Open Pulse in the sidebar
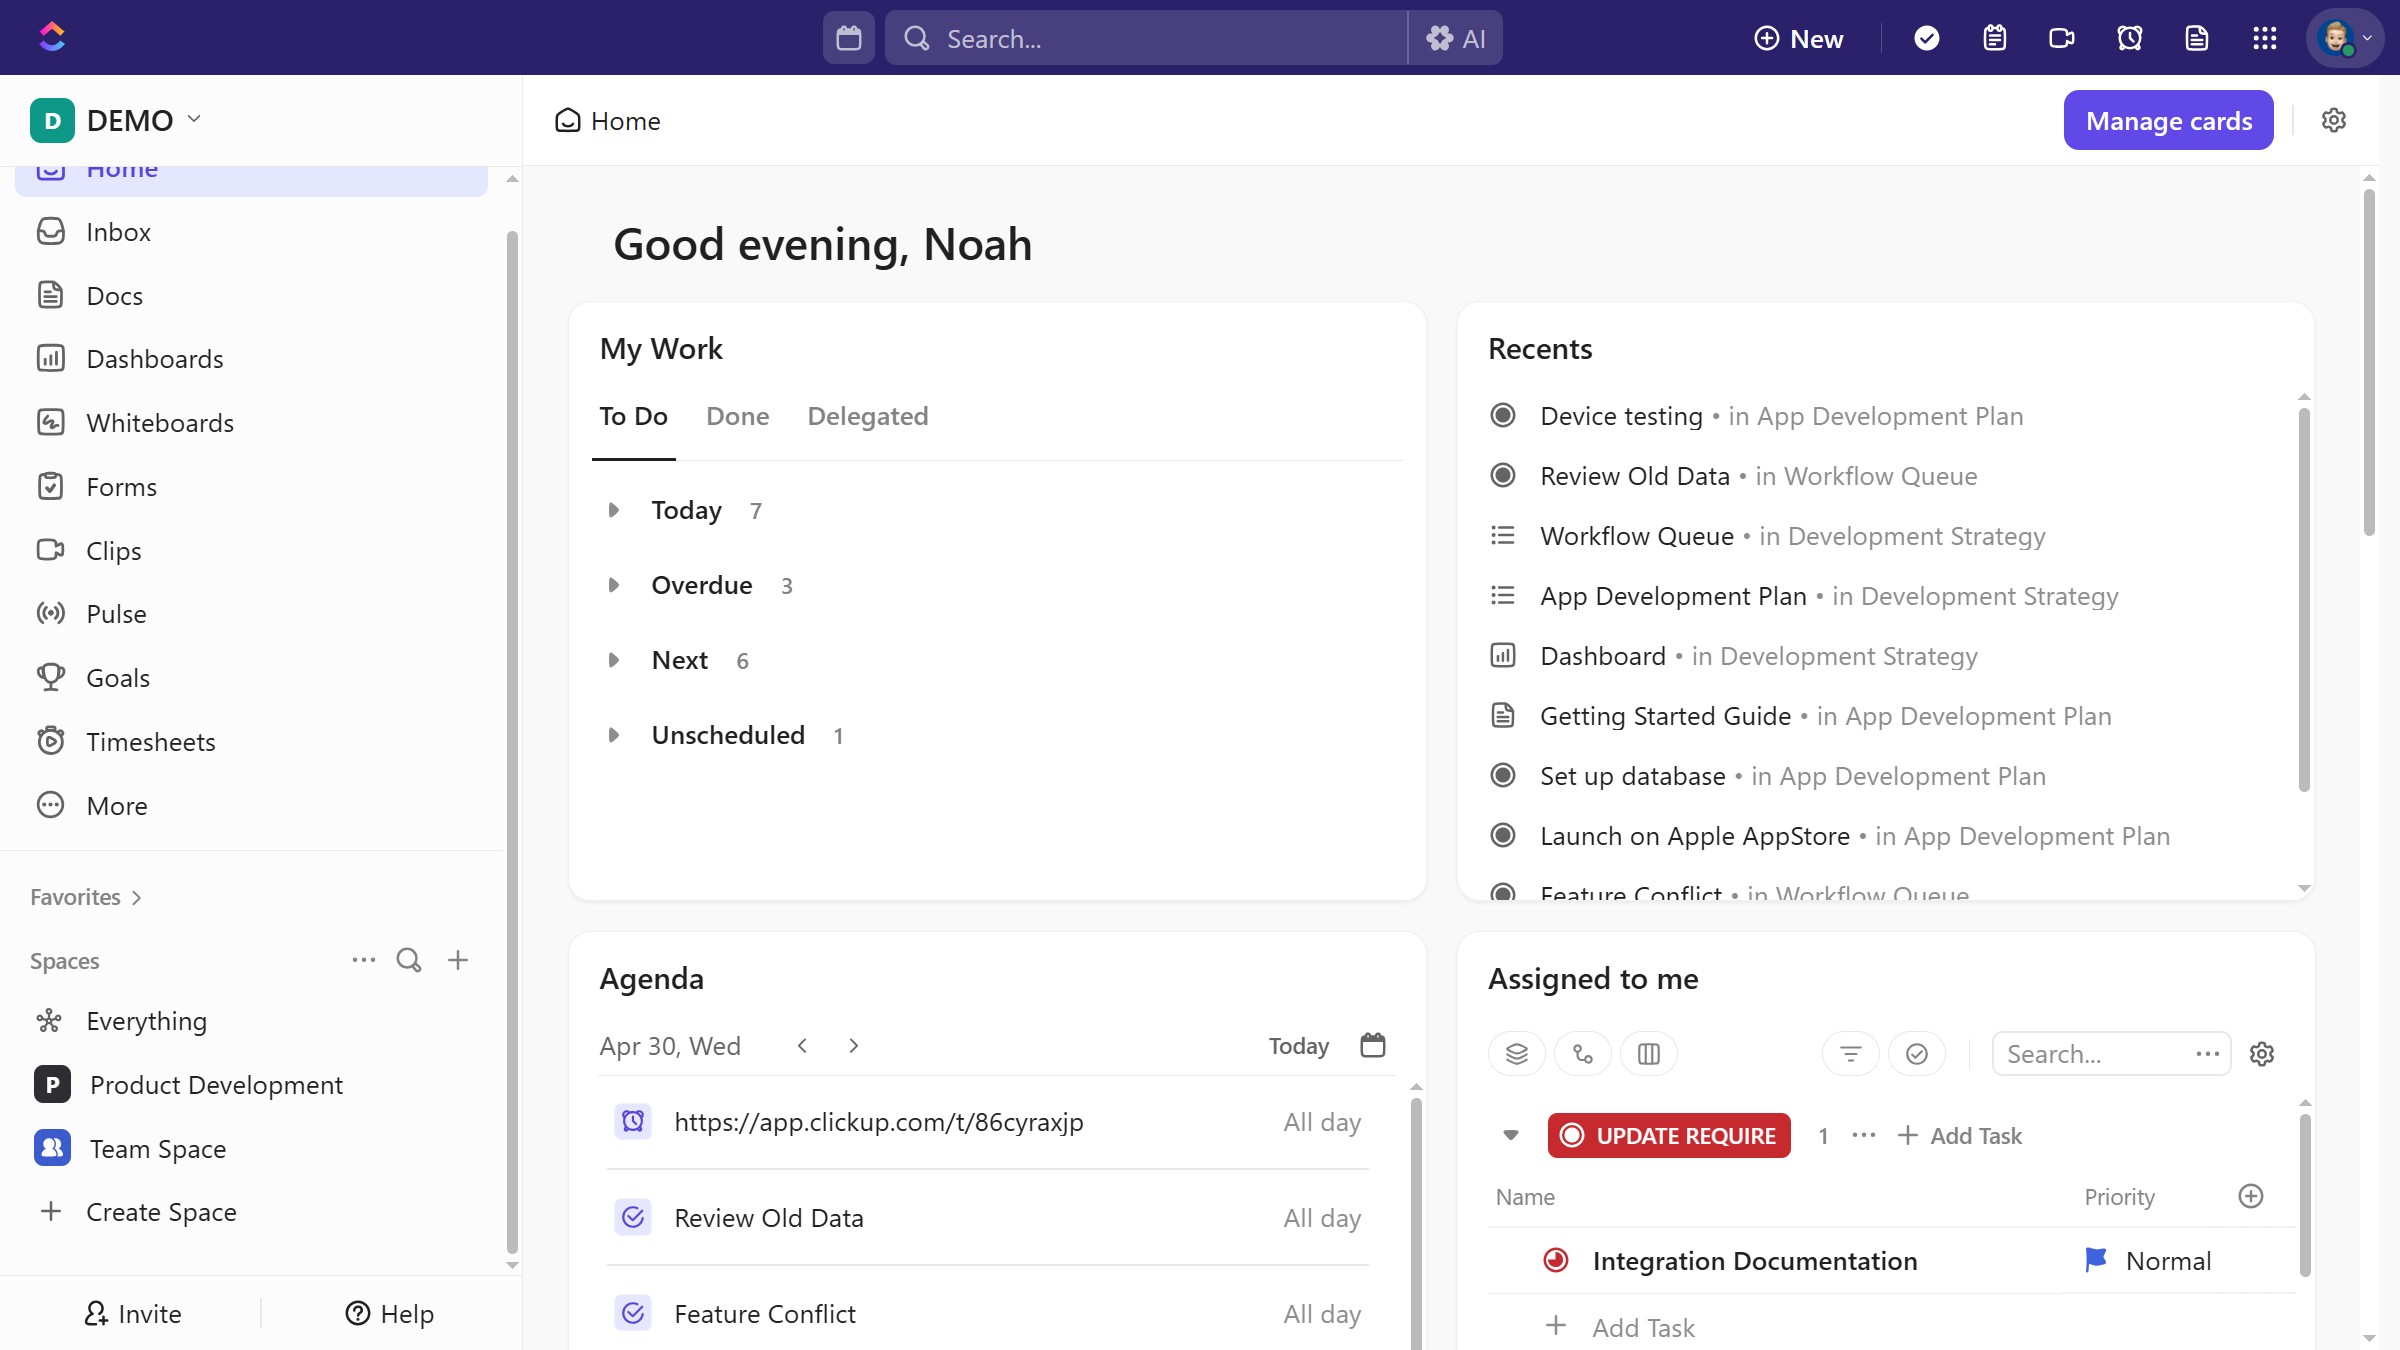Image resolution: width=2400 pixels, height=1350 pixels. (x=250, y=614)
